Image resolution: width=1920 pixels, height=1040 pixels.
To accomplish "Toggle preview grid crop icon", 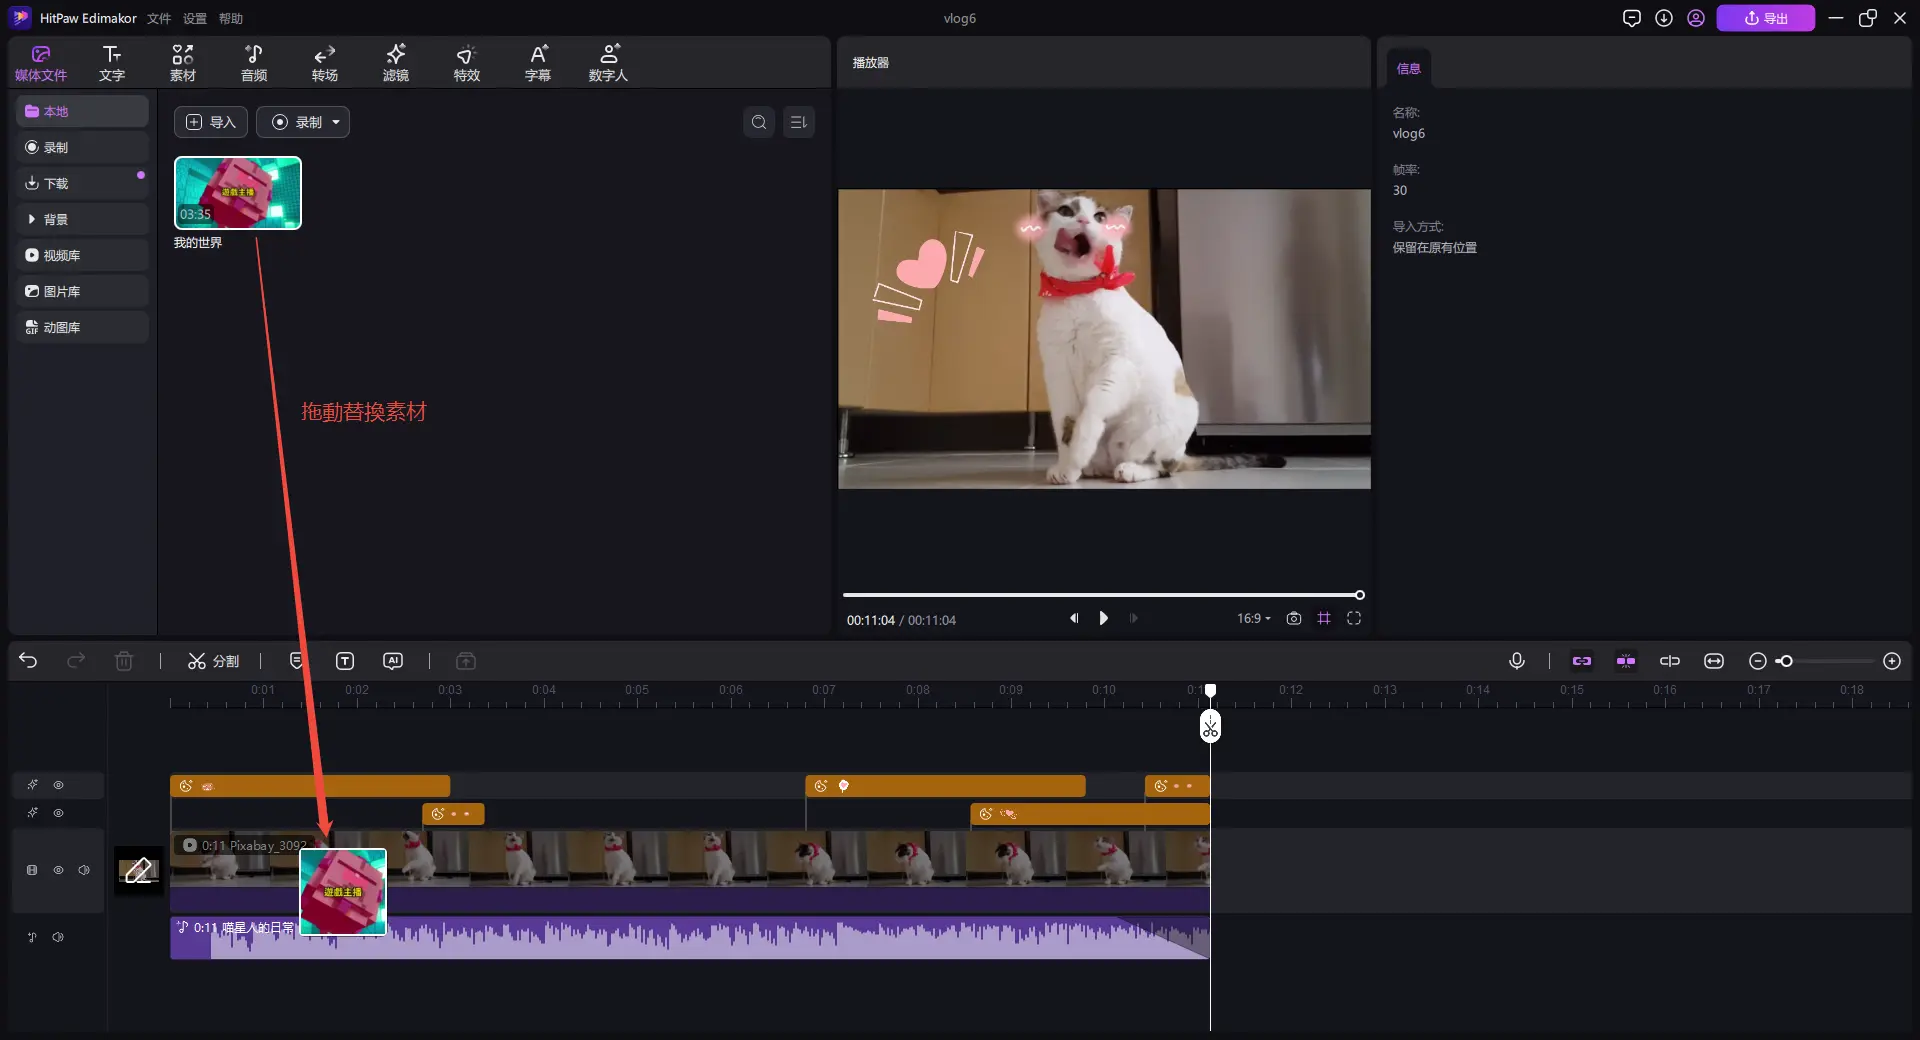I will (x=1324, y=618).
